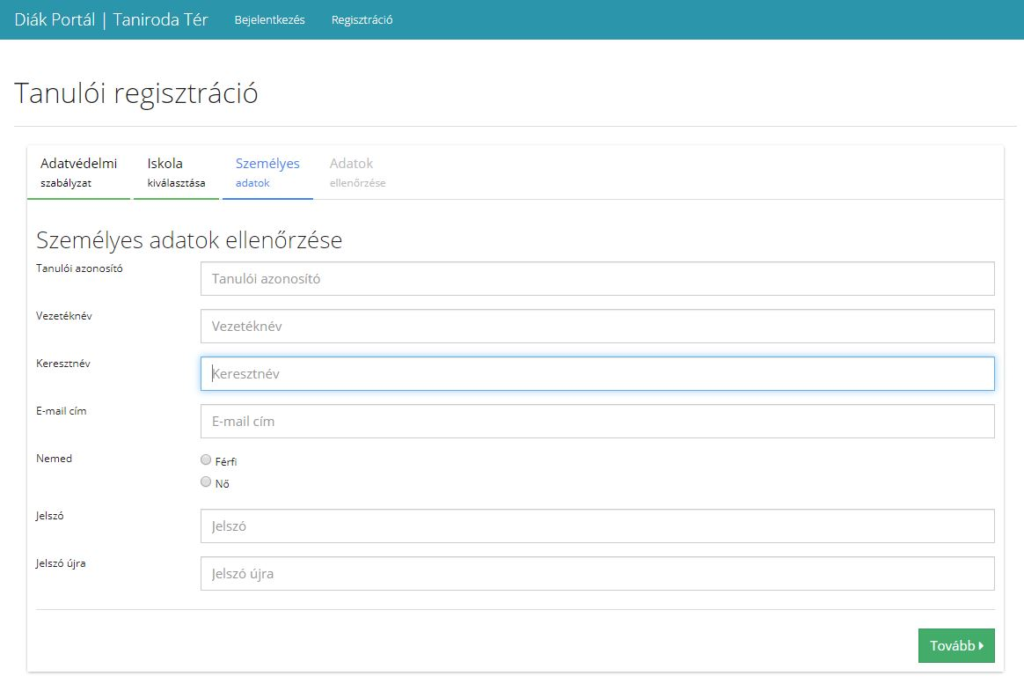Click the Tanulói azonosító label text on the left
Viewport: 1024px width, 691px height.
point(79,268)
